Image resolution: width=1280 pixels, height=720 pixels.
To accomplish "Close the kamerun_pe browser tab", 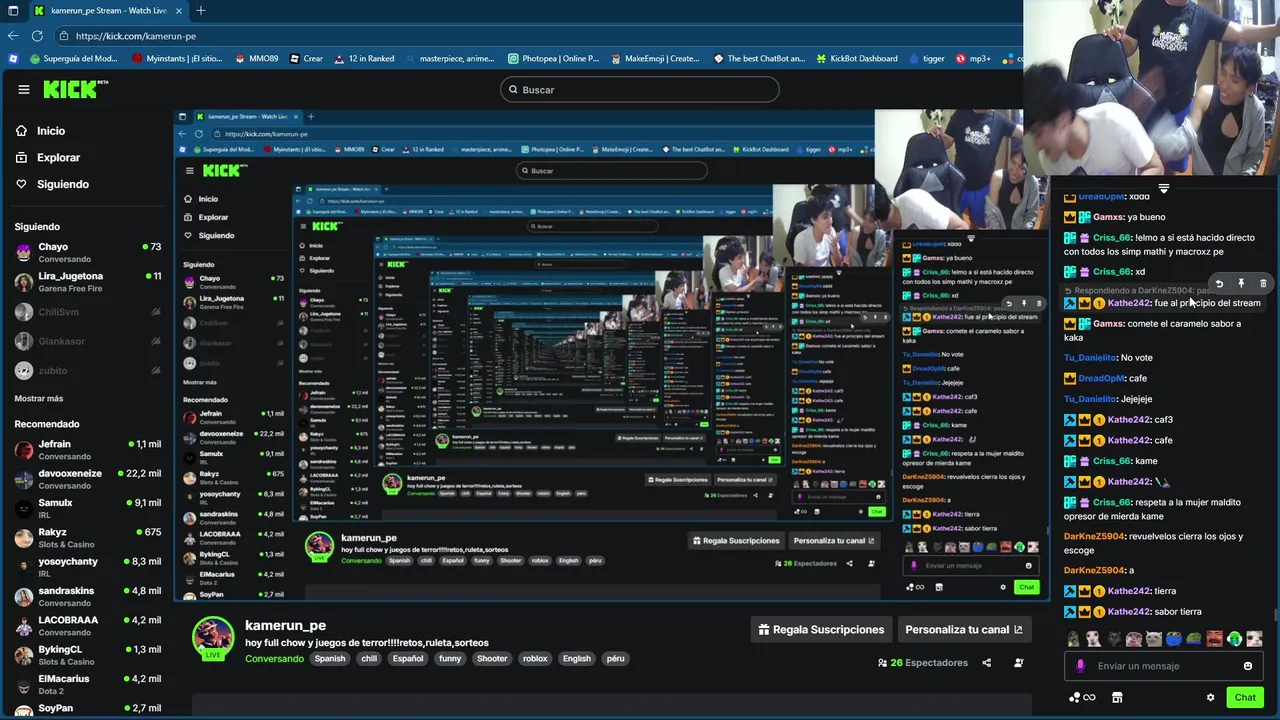I will (x=177, y=10).
